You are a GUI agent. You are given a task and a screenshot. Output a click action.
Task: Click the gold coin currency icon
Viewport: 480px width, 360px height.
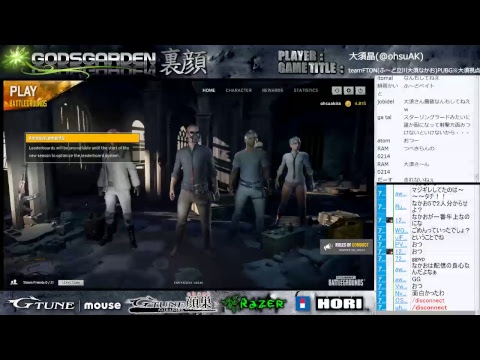click(348, 104)
